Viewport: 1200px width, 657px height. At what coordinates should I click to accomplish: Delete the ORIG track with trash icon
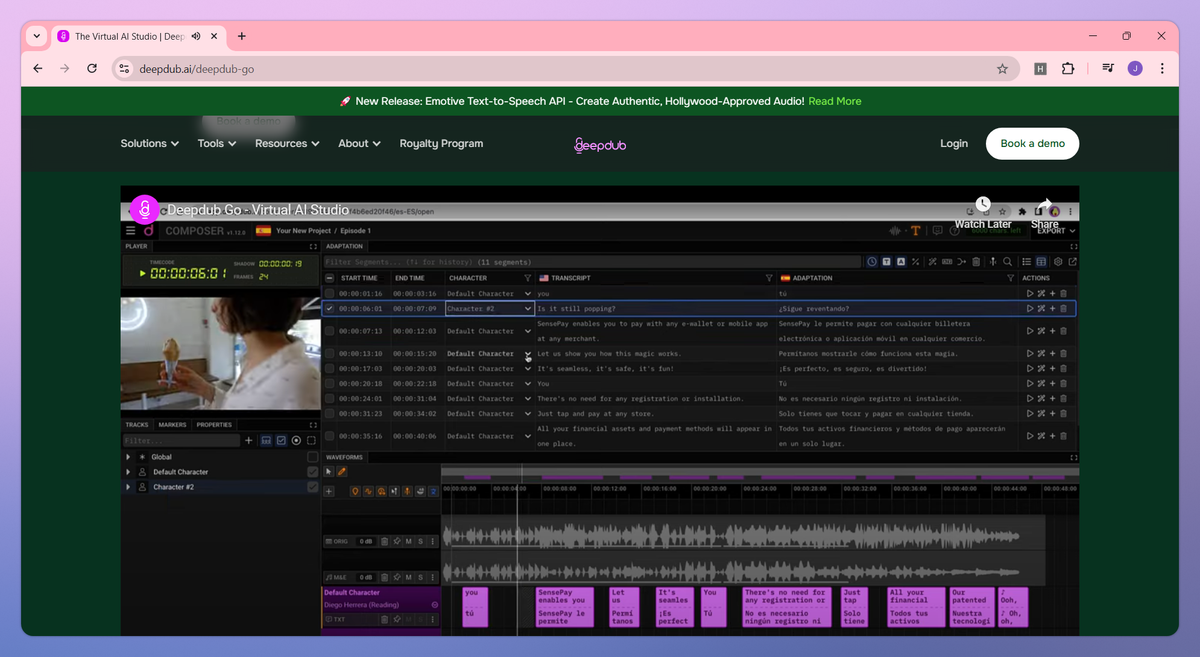pyautogui.click(x=384, y=541)
